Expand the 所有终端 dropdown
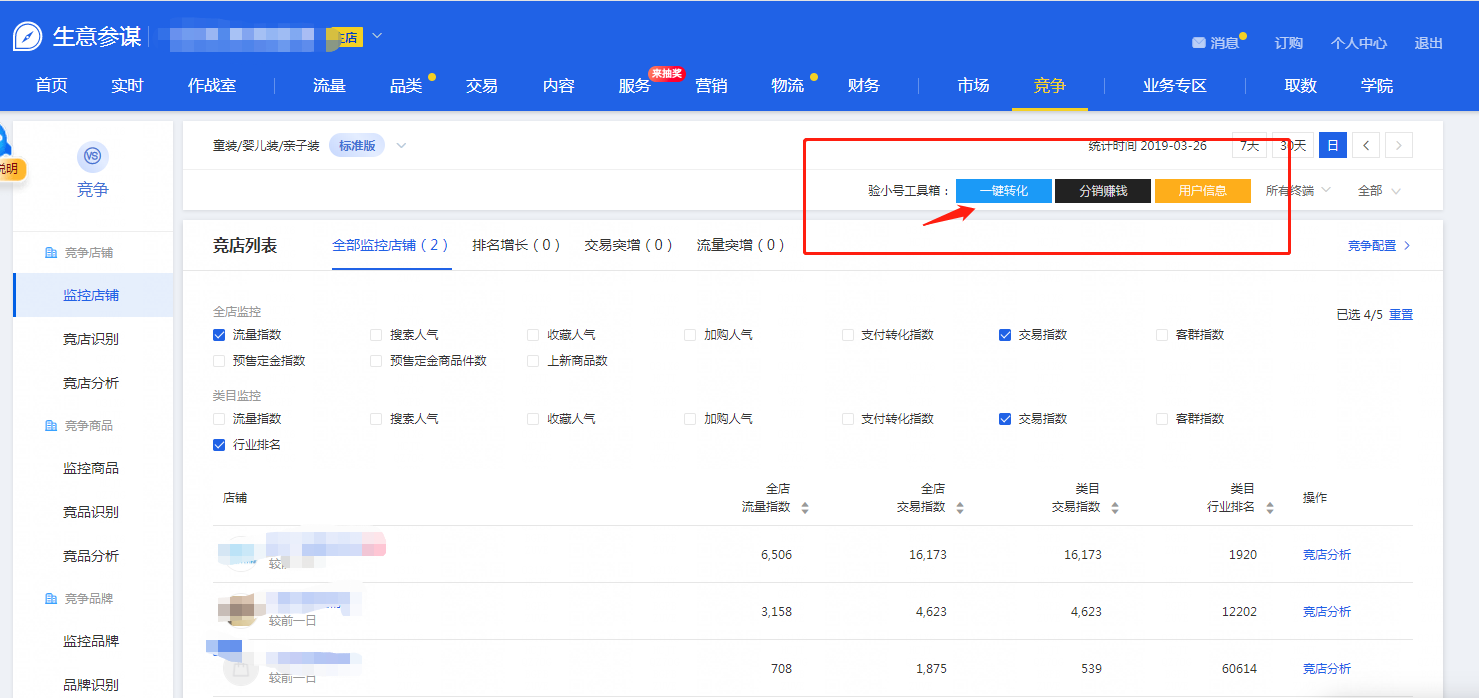This screenshot has width=1479, height=698. point(1298,191)
